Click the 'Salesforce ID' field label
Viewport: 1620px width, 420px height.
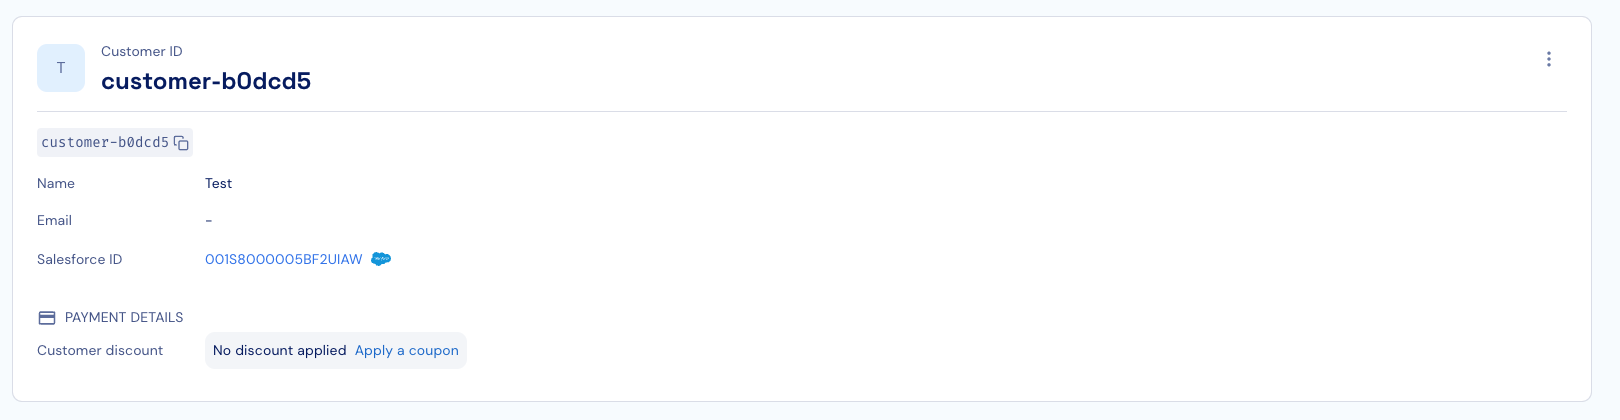tap(79, 259)
